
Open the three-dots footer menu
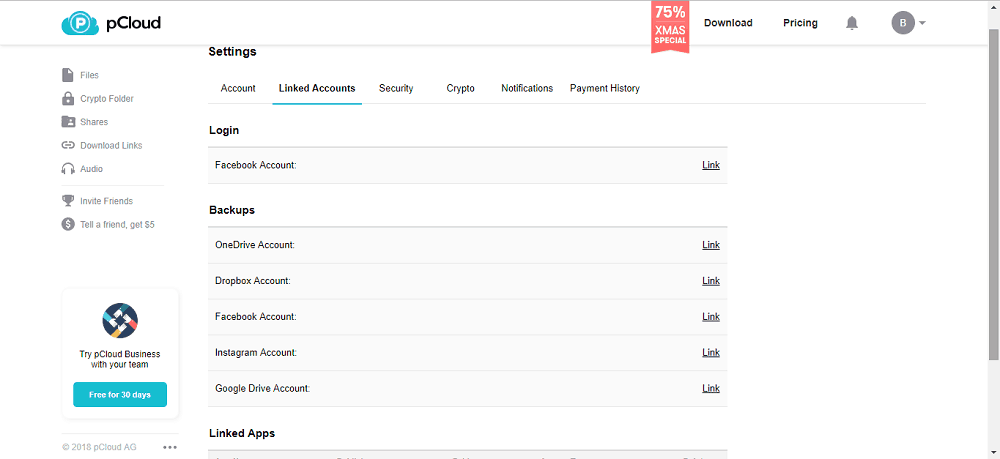click(170, 448)
